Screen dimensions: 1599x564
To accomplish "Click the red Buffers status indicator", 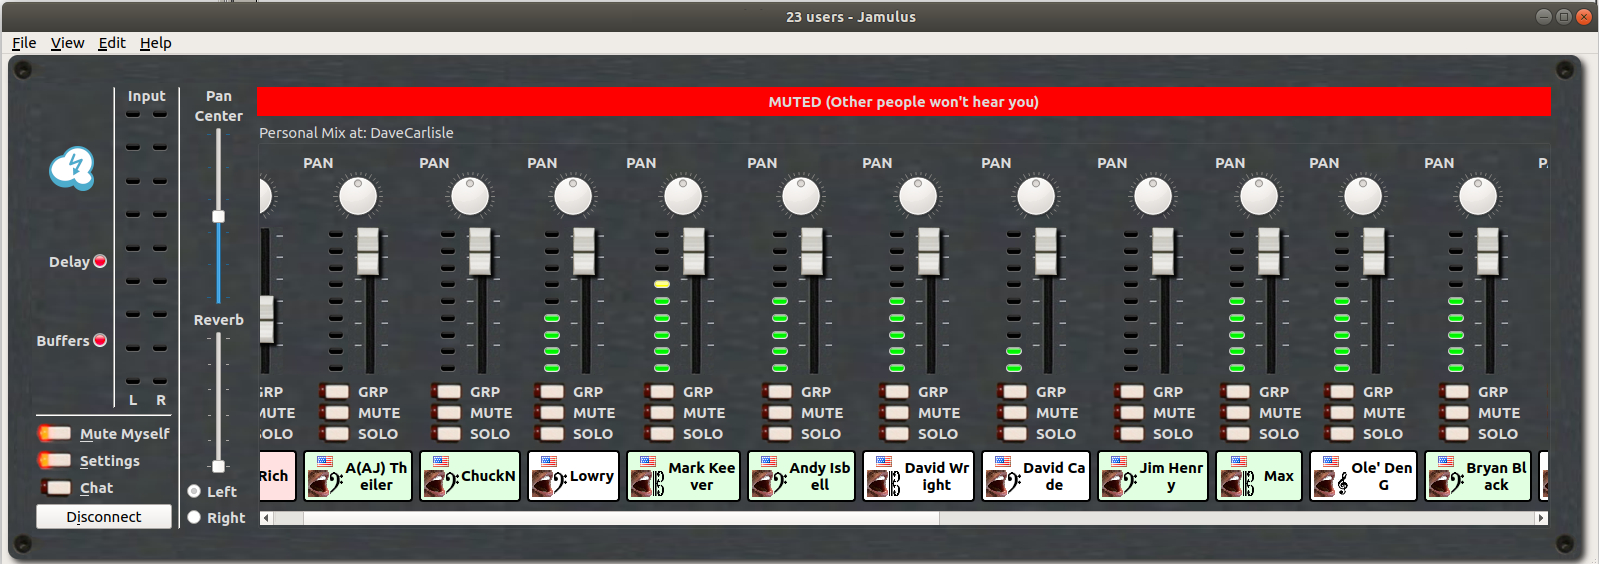I will [100, 341].
